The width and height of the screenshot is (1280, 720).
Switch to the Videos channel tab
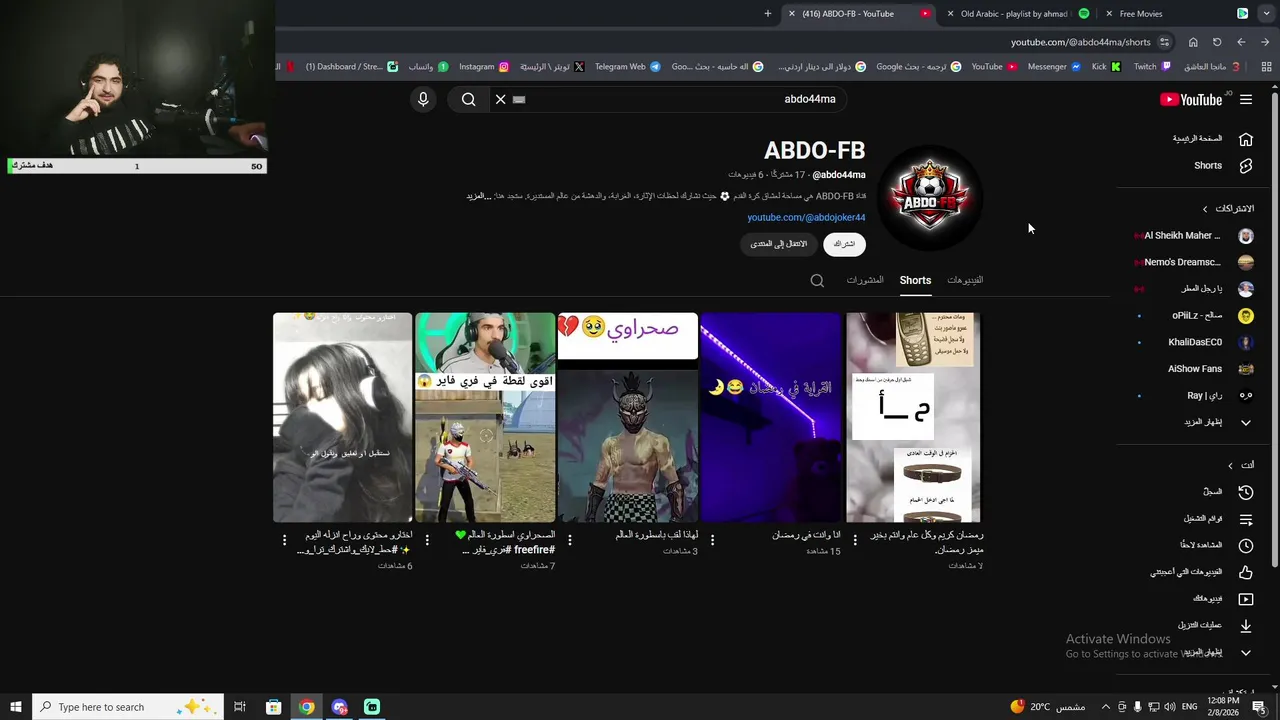(x=965, y=280)
